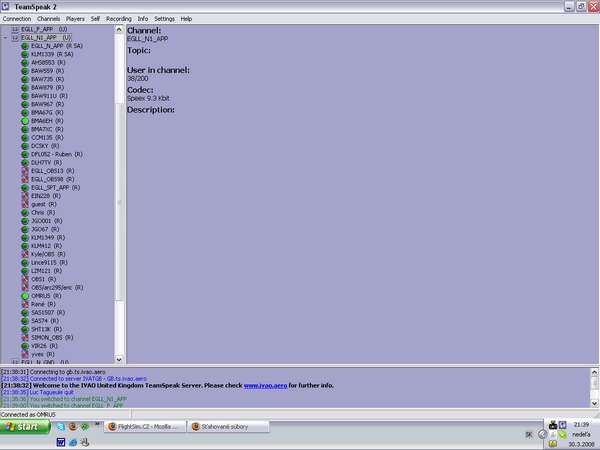Open the Settings menu

(x=164, y=19)
